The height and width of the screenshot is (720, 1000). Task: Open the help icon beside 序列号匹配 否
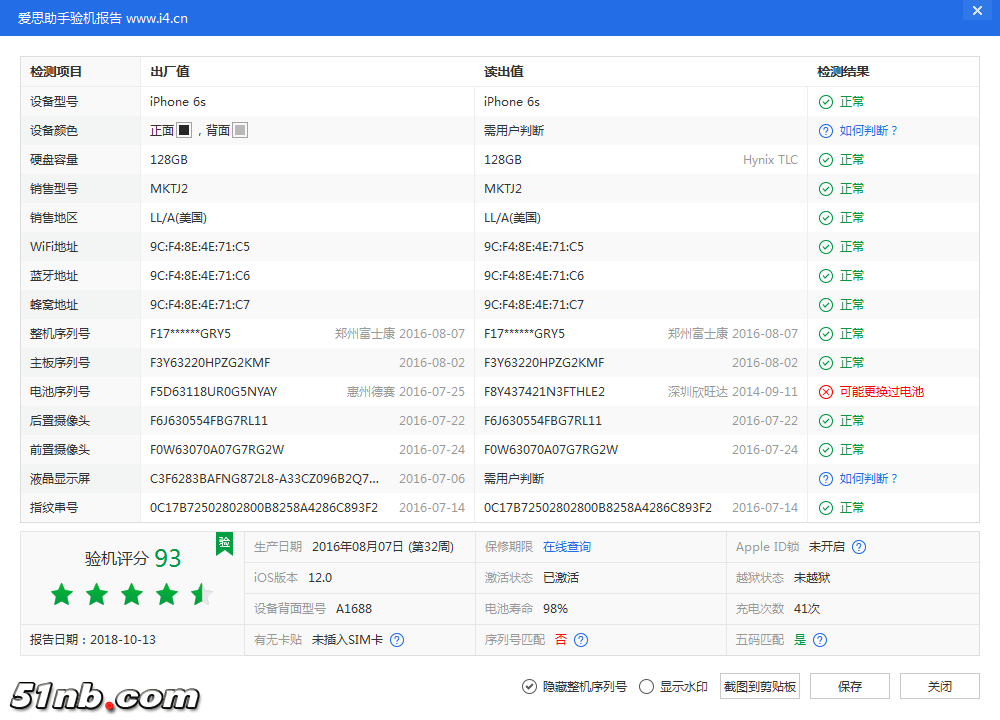point(581,640)
